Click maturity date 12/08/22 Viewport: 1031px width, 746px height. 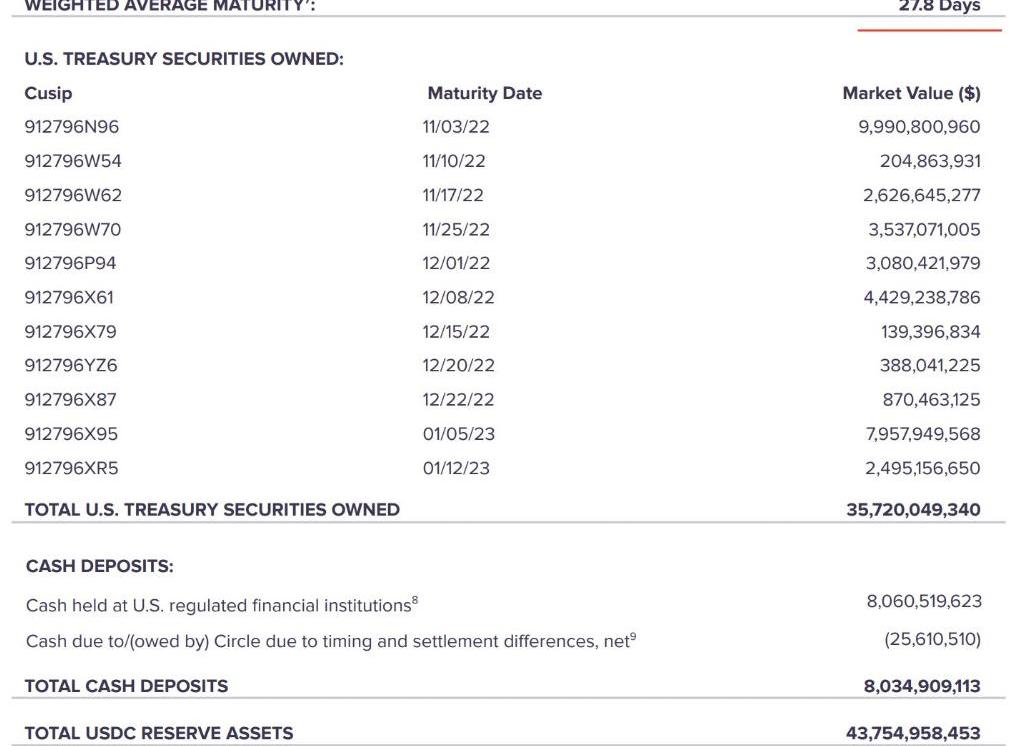click(x=458, y=297)
